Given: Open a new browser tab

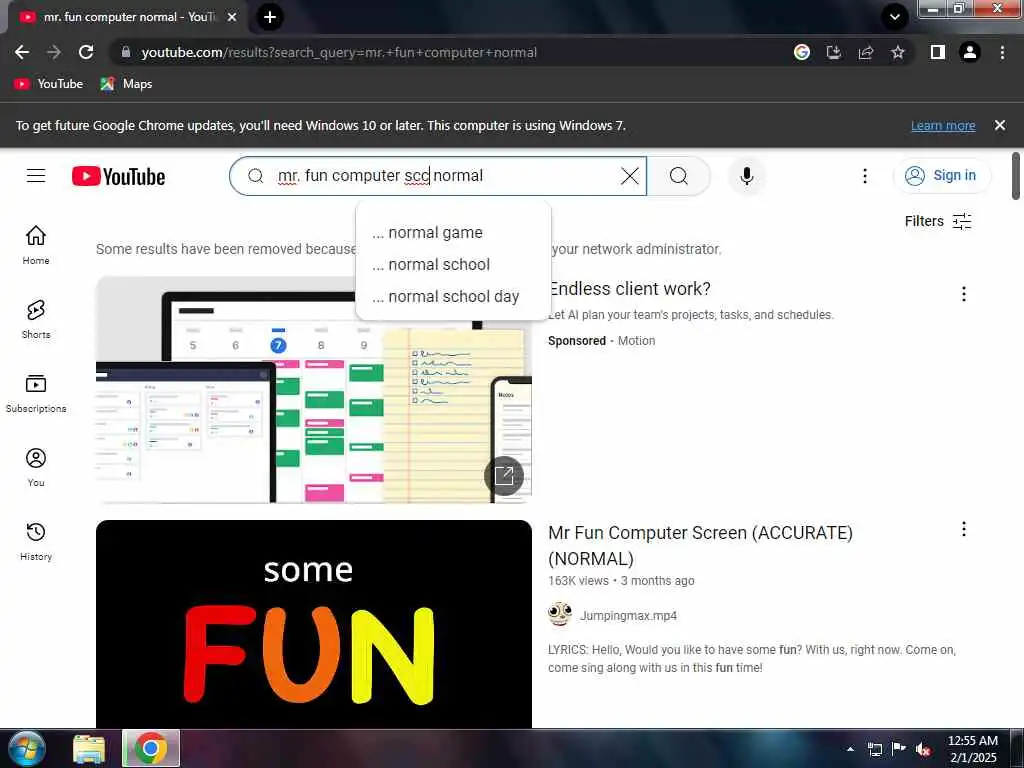Looking at the screenshot, I should (270, 17).
